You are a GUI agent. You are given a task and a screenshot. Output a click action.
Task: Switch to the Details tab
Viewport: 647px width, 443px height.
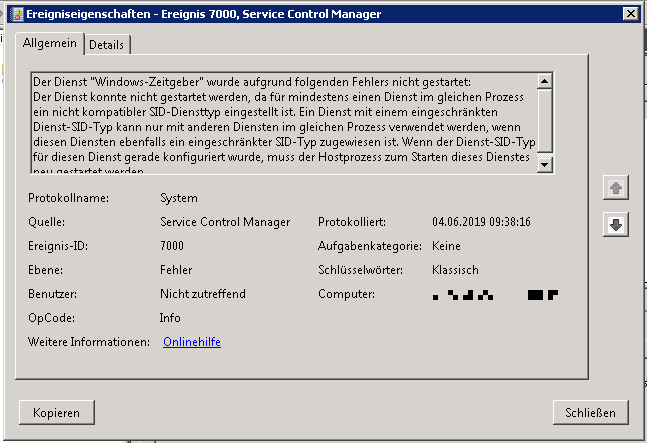[x=108, y=45]
